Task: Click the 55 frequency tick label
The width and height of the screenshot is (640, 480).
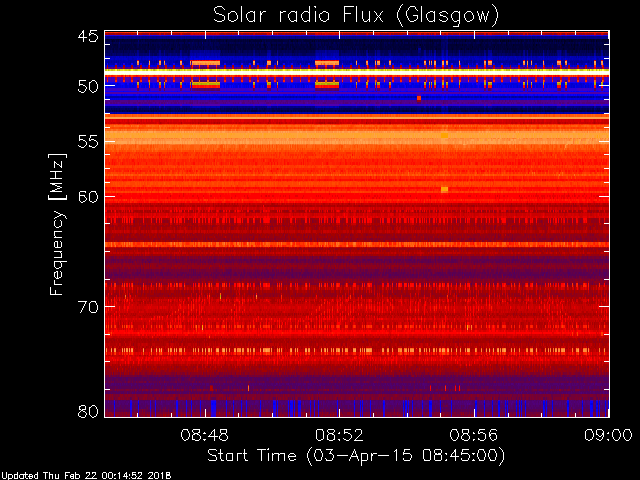Action: (x=88, y=142)
